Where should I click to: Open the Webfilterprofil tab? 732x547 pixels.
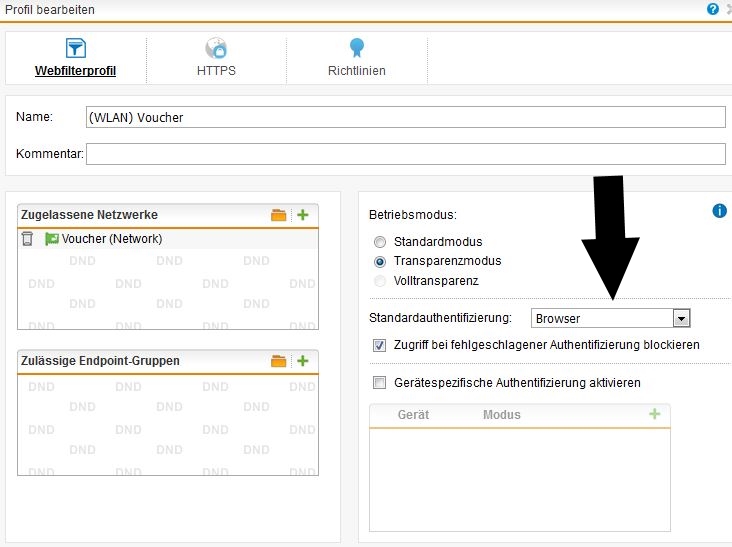(x=76, y=59)
